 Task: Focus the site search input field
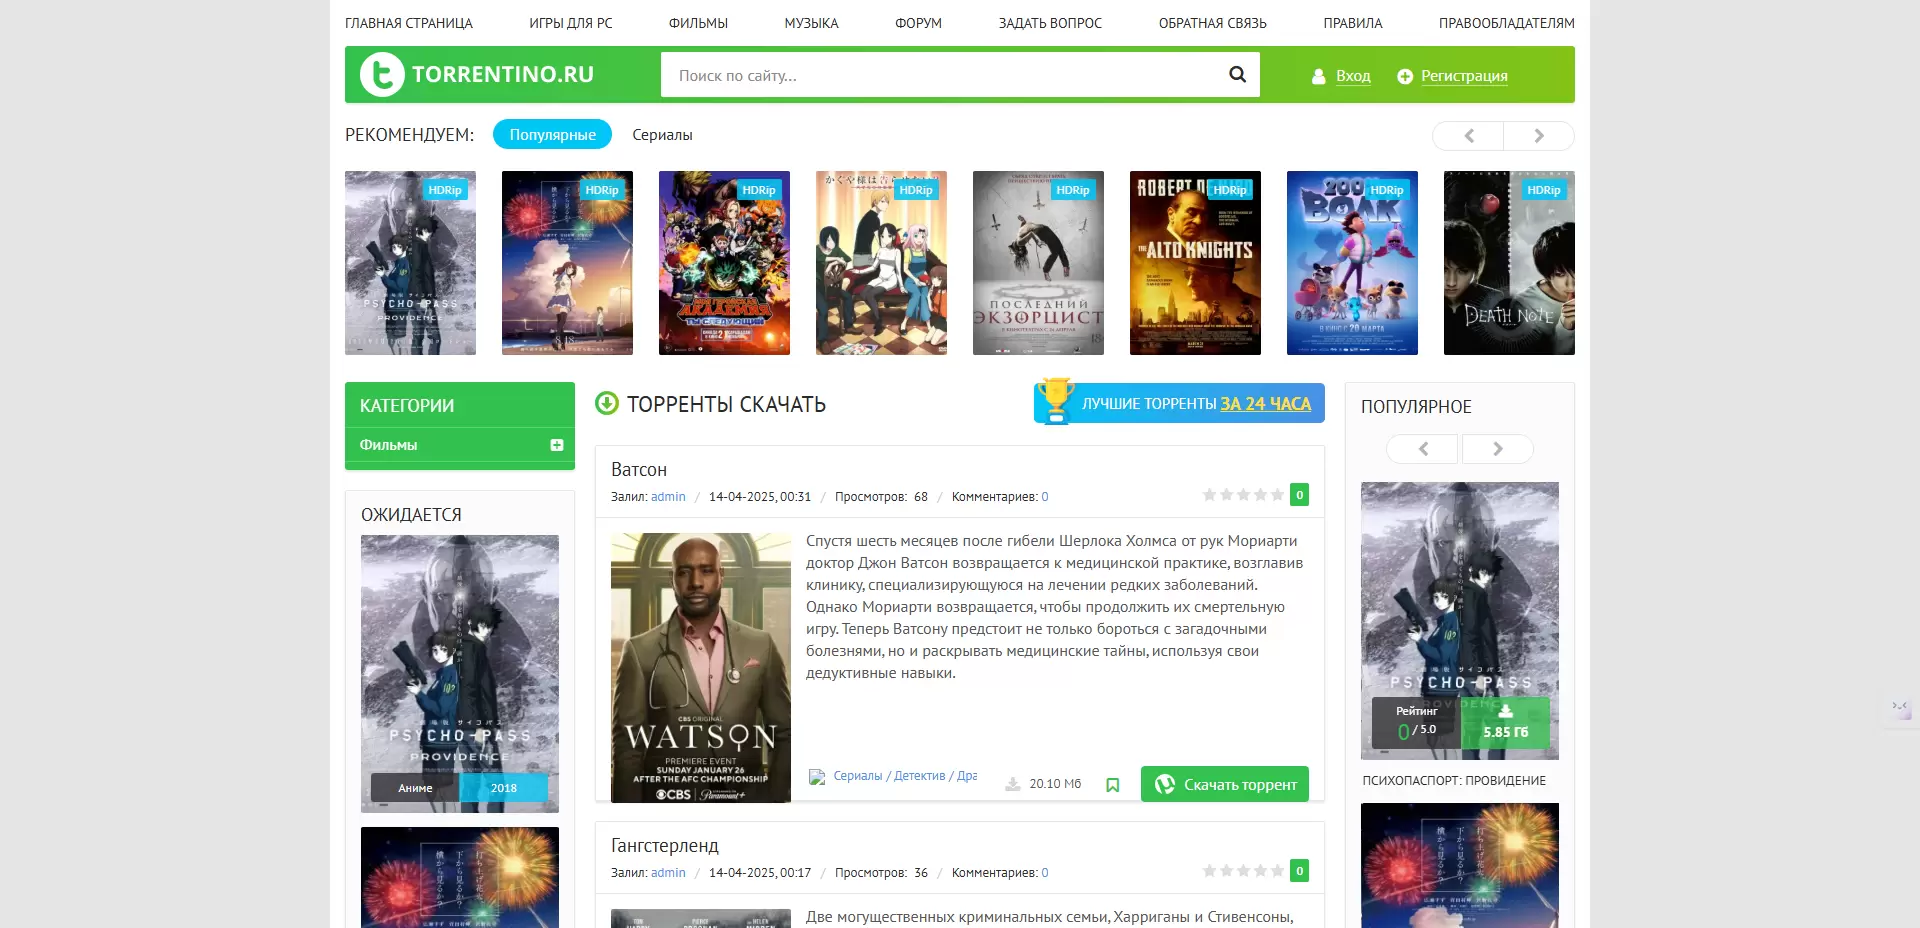(x=940, y=75)
